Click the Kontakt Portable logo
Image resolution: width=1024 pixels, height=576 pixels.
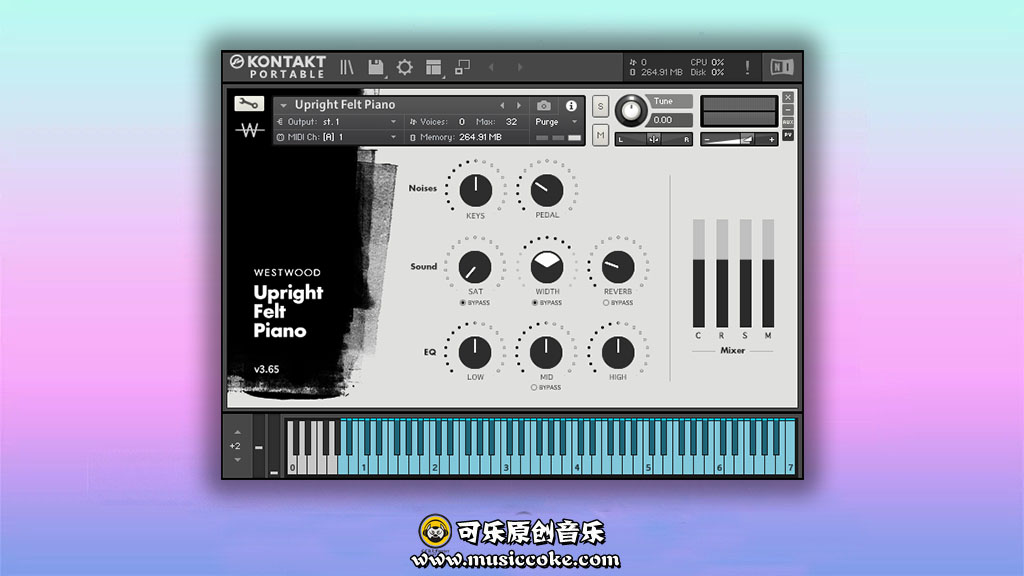coord(278,67)
